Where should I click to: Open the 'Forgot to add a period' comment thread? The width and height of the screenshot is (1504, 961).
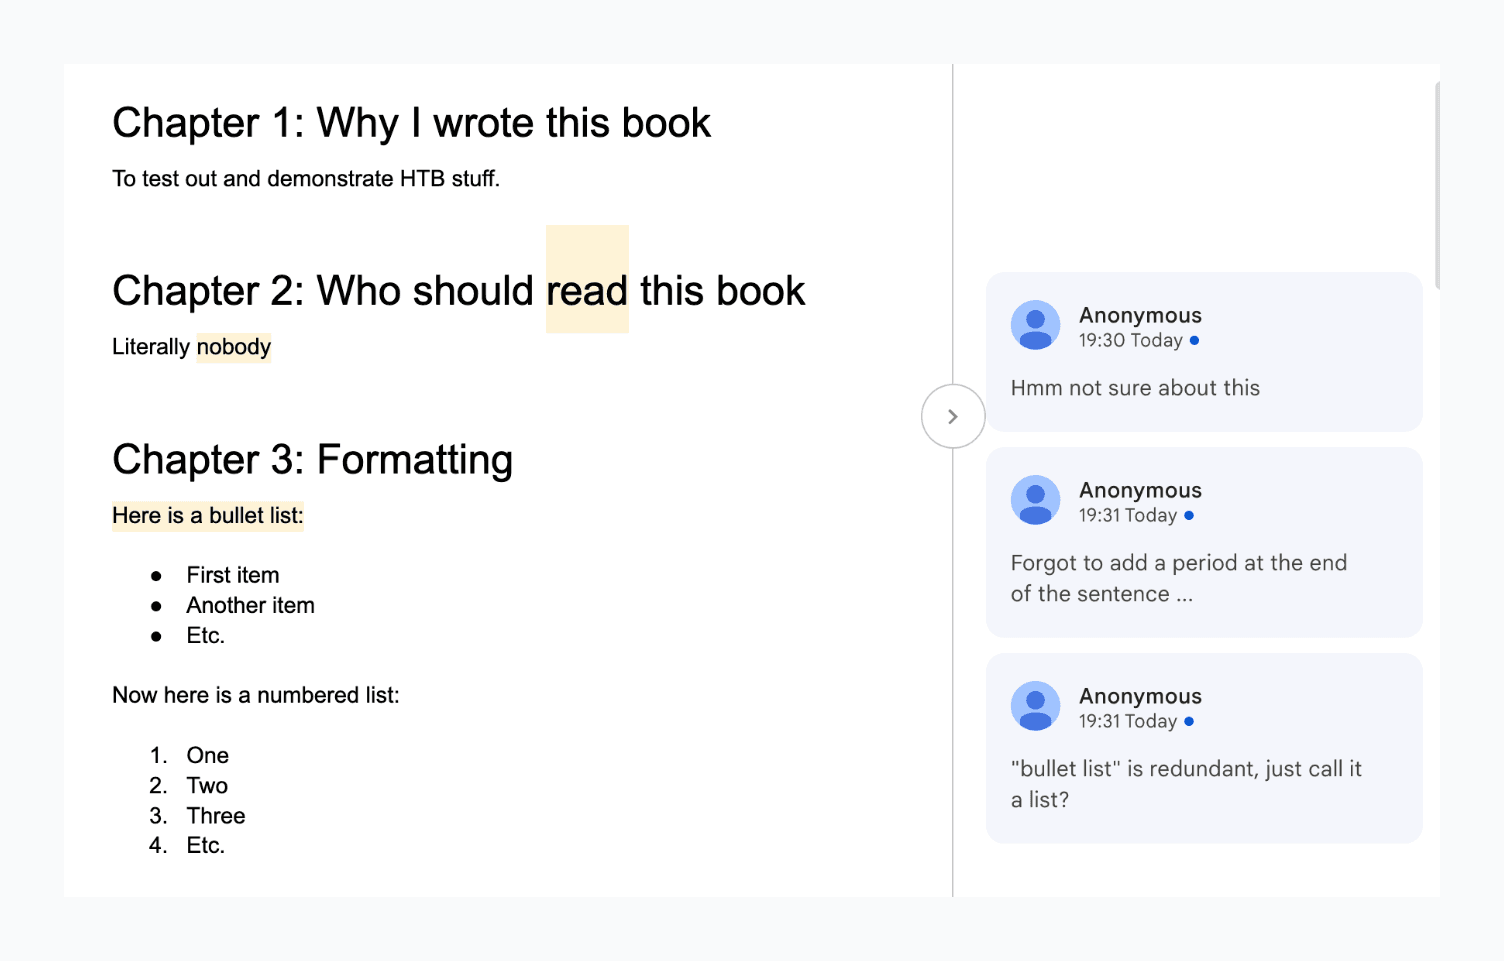pos(1203,542)
